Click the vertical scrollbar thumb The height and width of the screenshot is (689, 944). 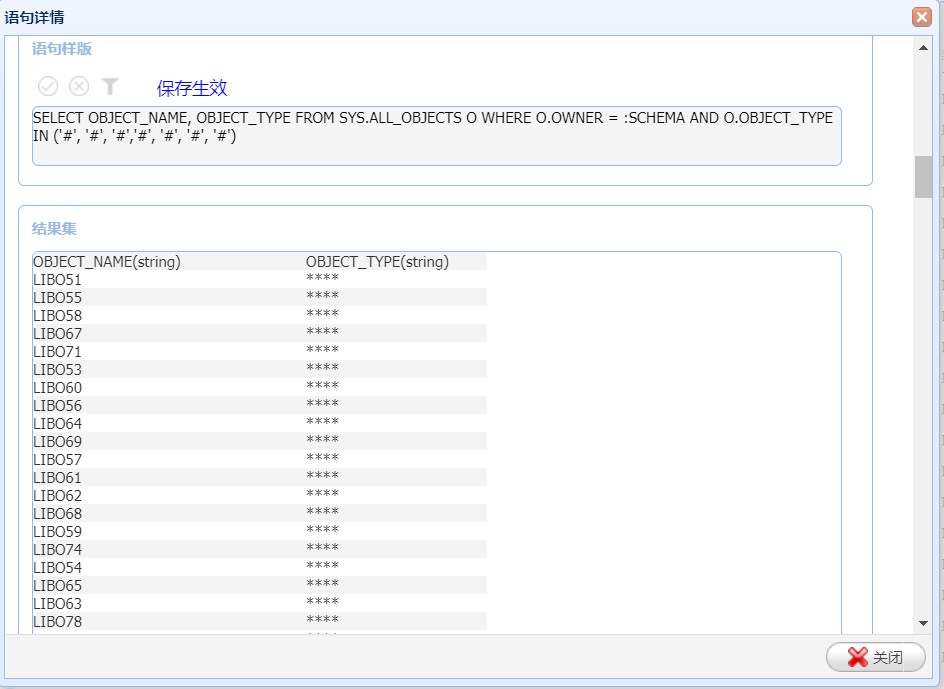(923, 177)
